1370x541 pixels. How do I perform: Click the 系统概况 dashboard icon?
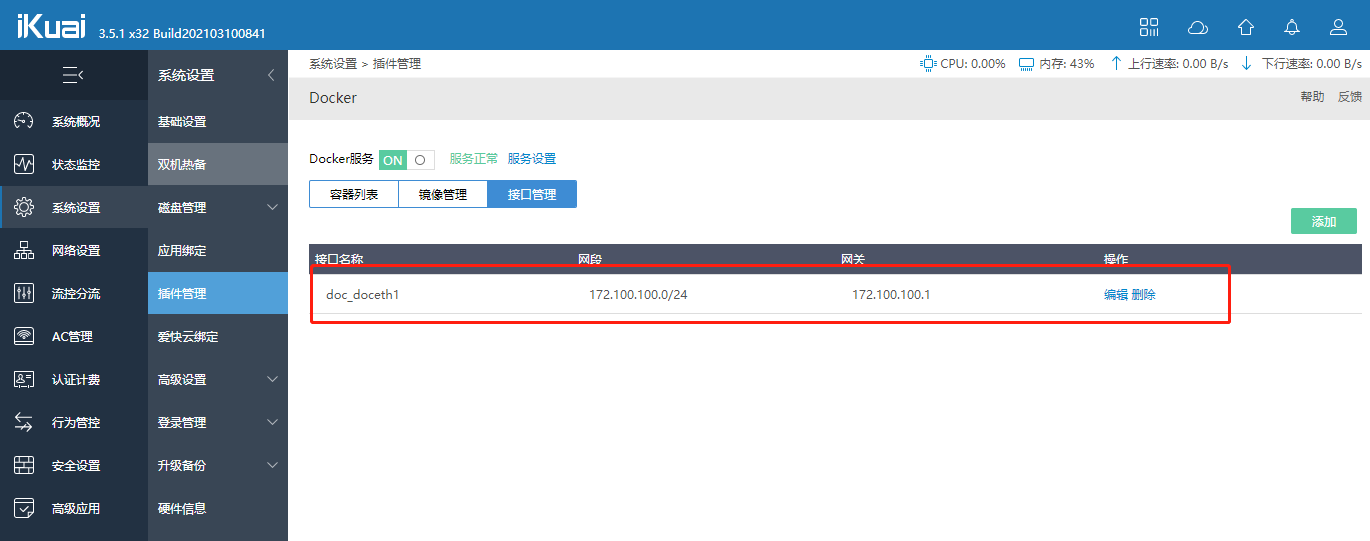(24, 122)
